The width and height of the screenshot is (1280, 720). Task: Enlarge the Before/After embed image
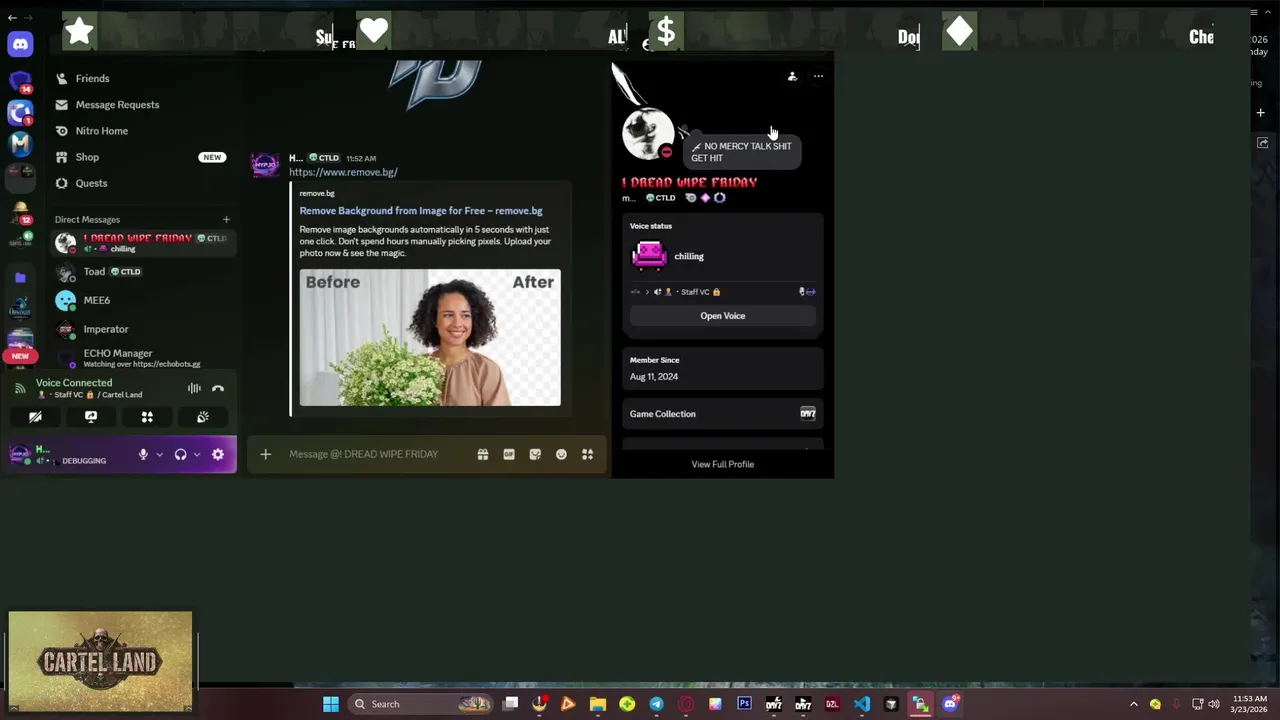coord(430,337)
